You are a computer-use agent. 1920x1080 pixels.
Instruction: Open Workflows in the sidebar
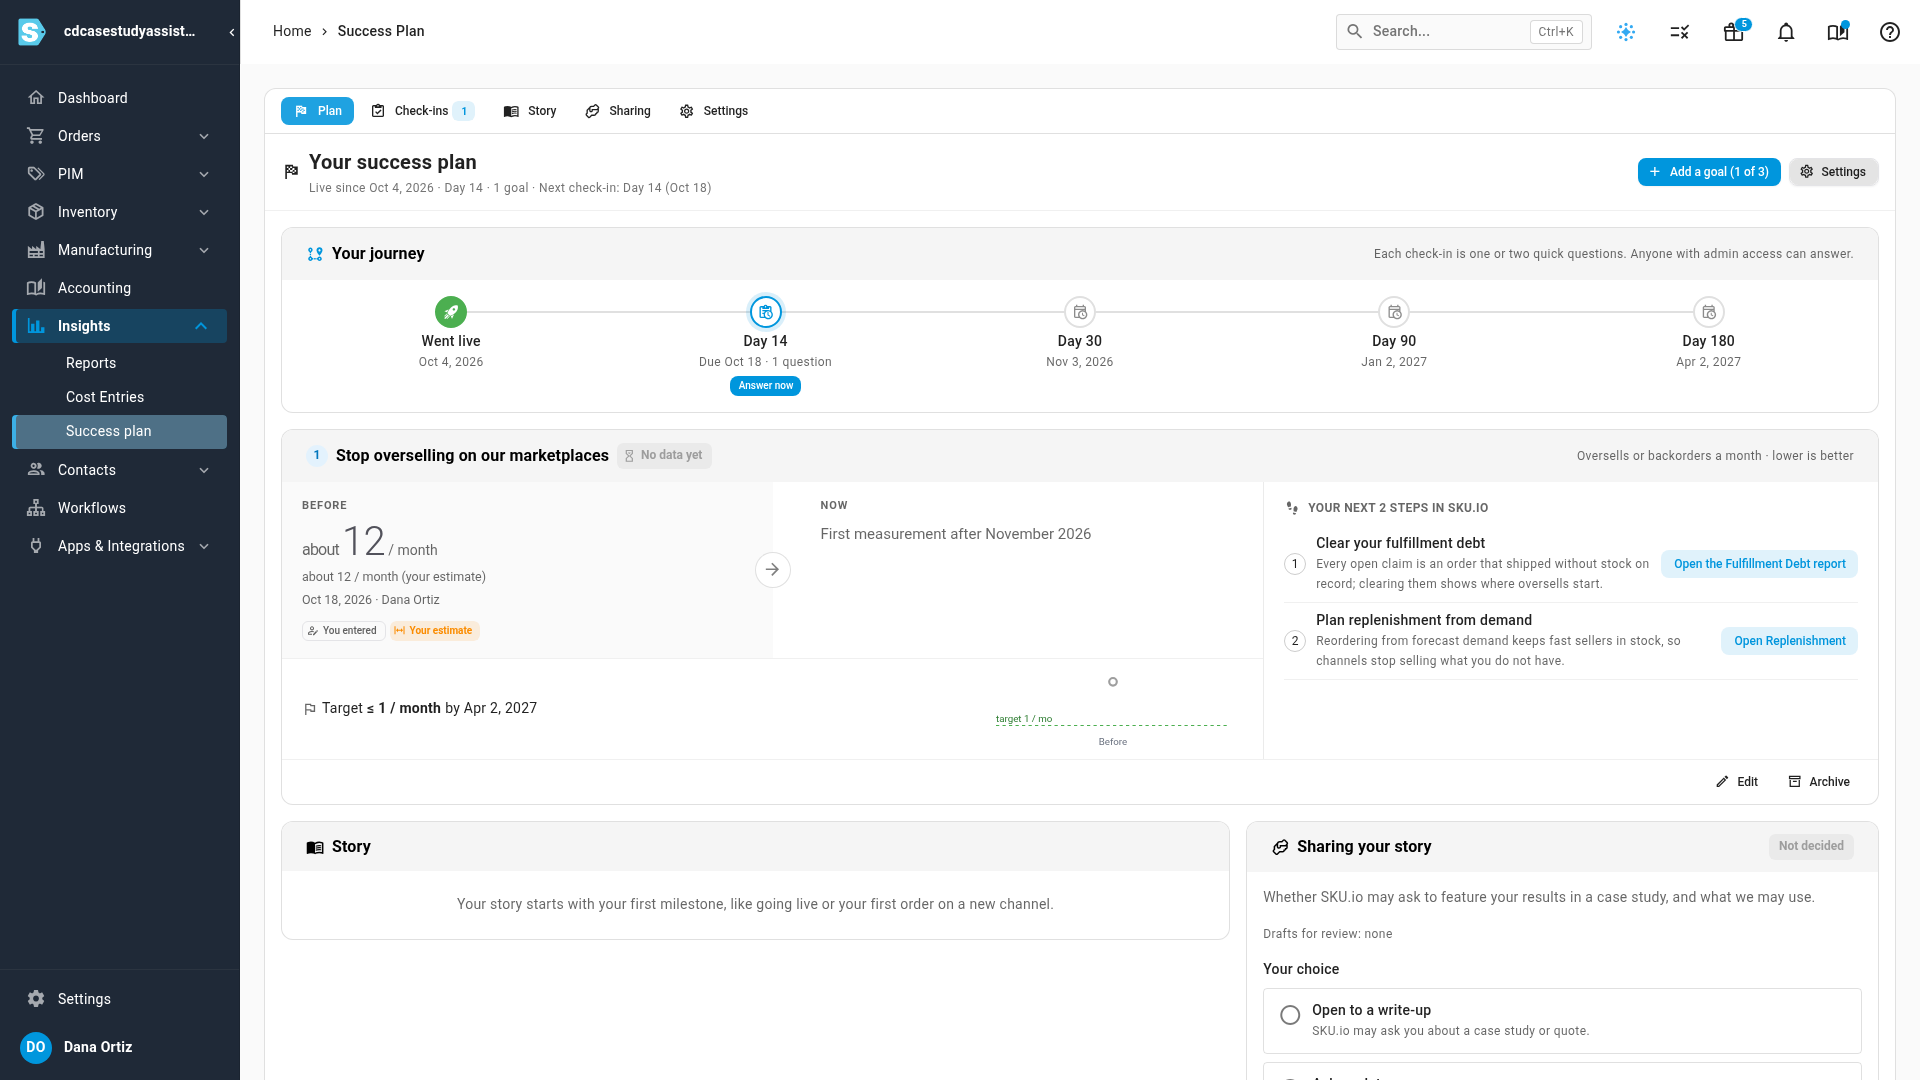point(120,508)
